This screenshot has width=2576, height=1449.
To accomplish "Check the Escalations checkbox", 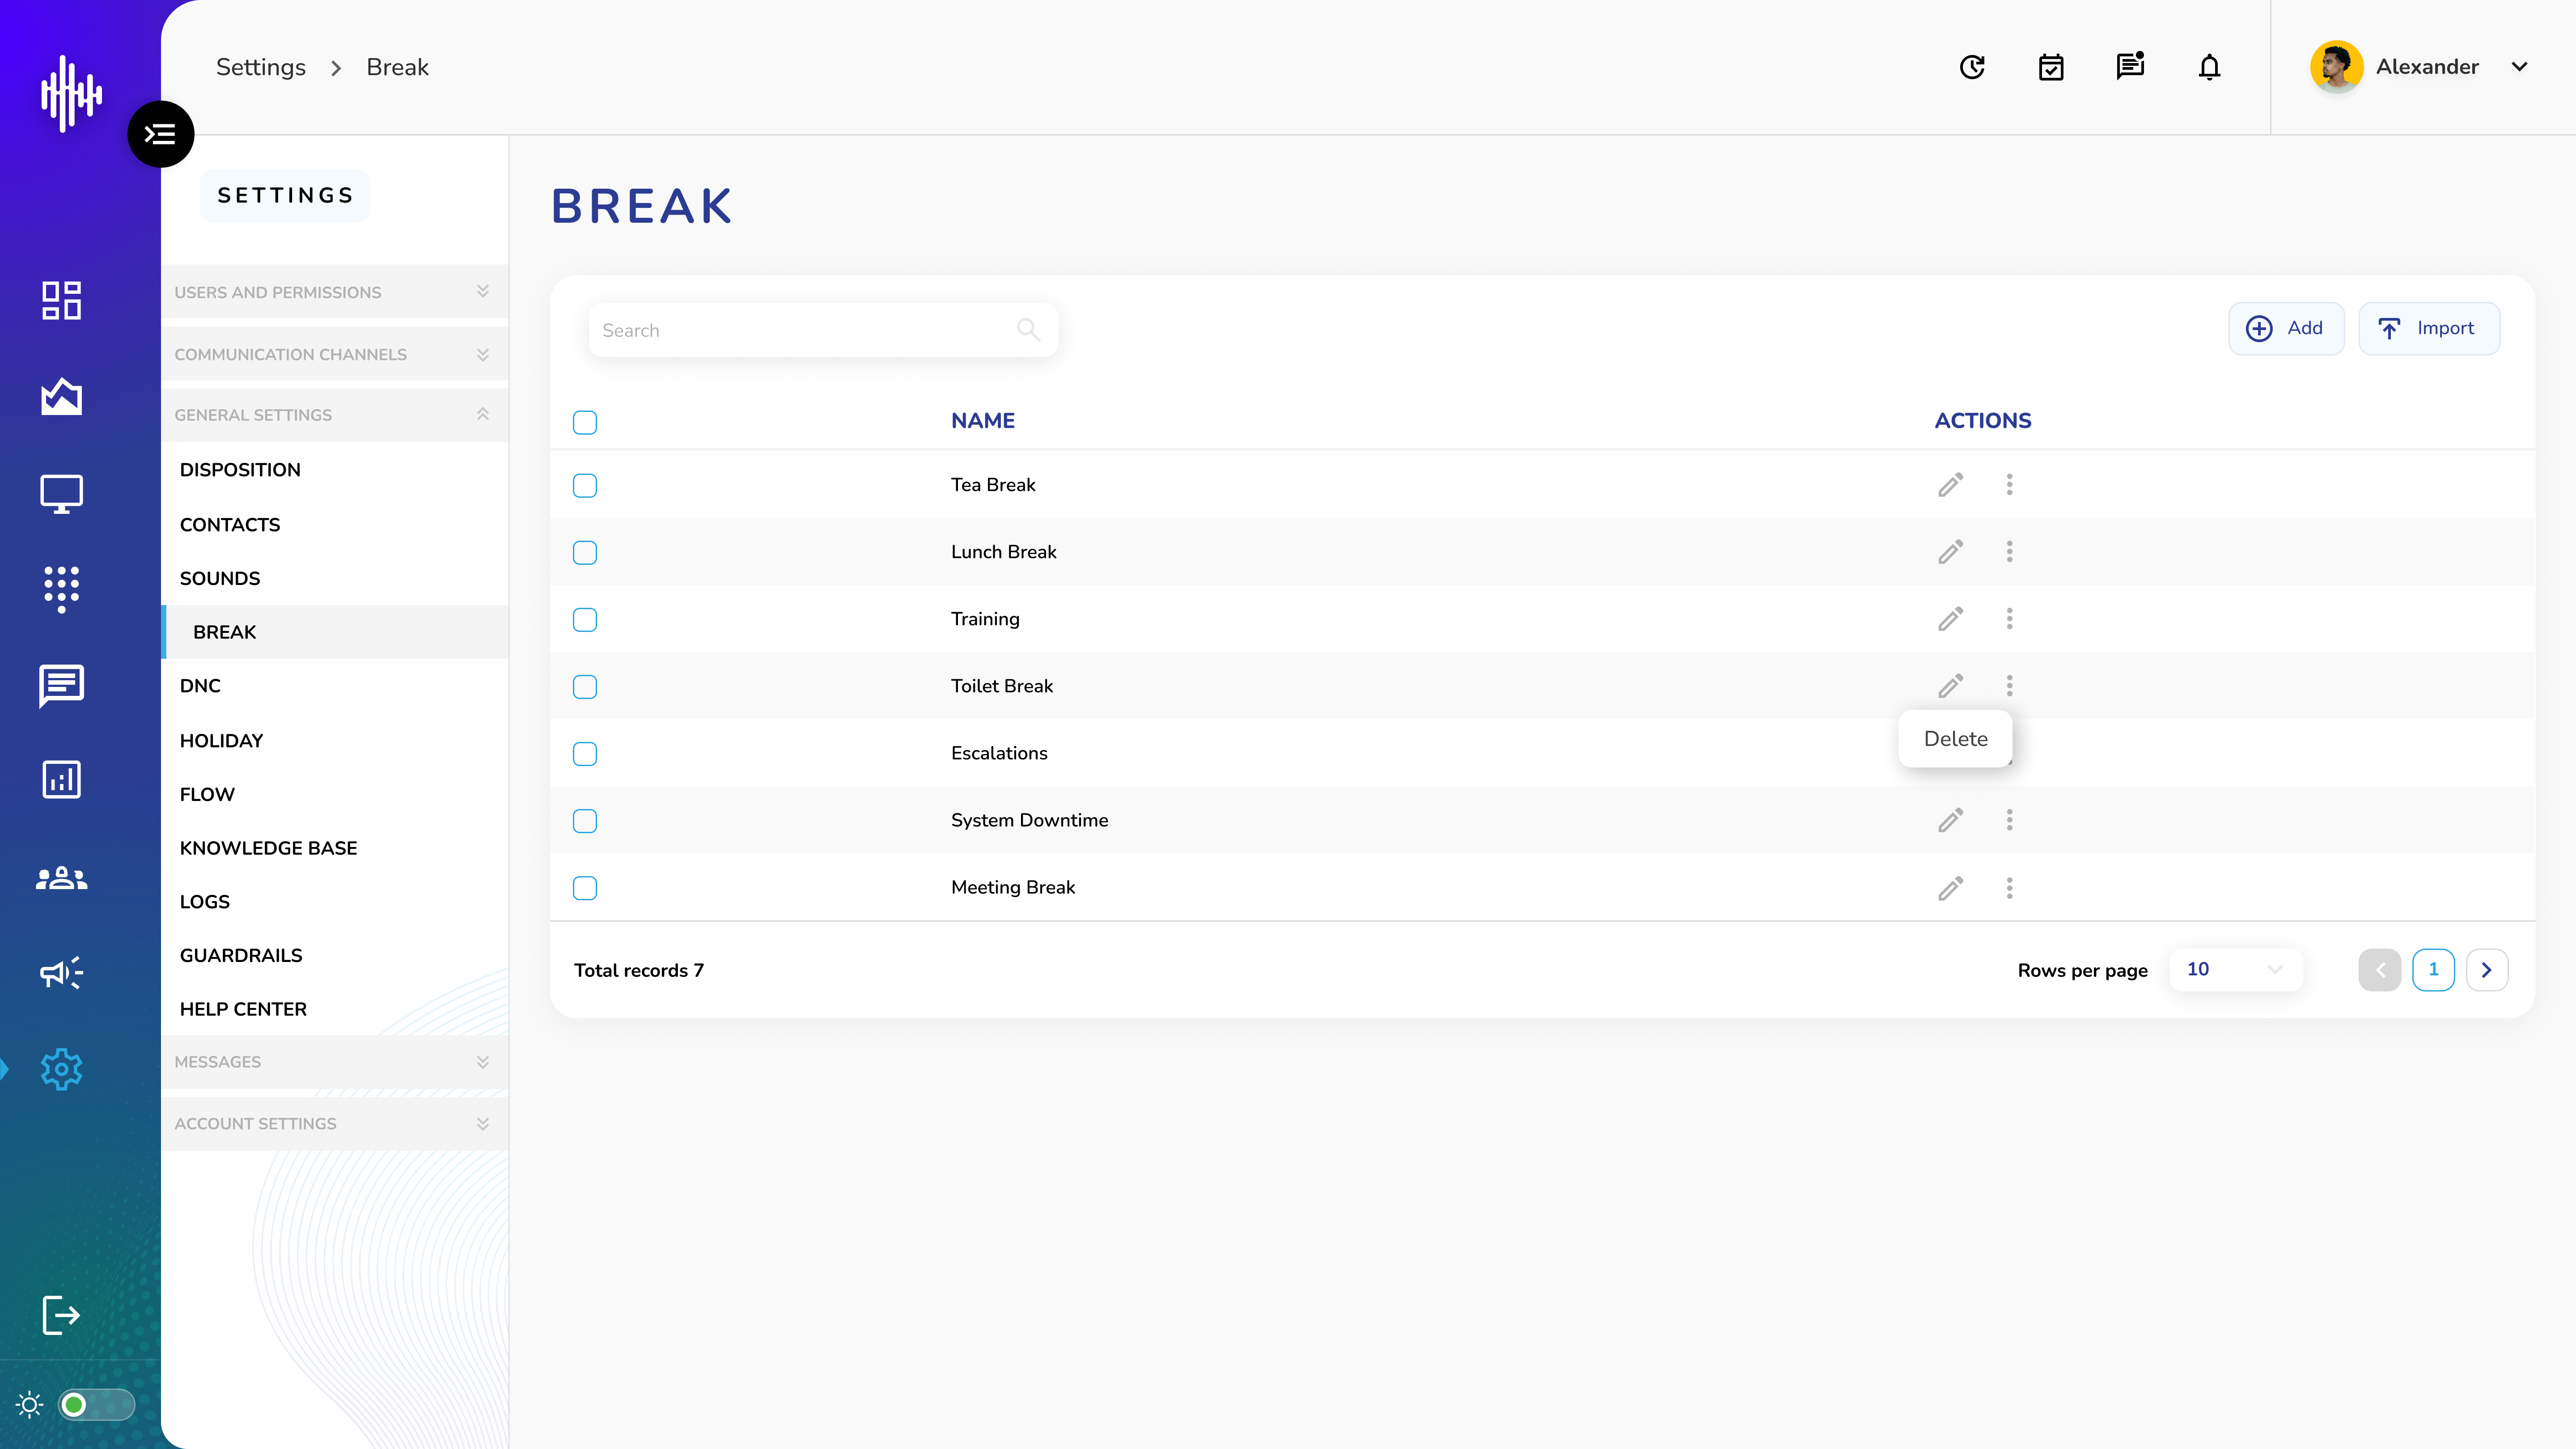I will click(x=585, y=754).
